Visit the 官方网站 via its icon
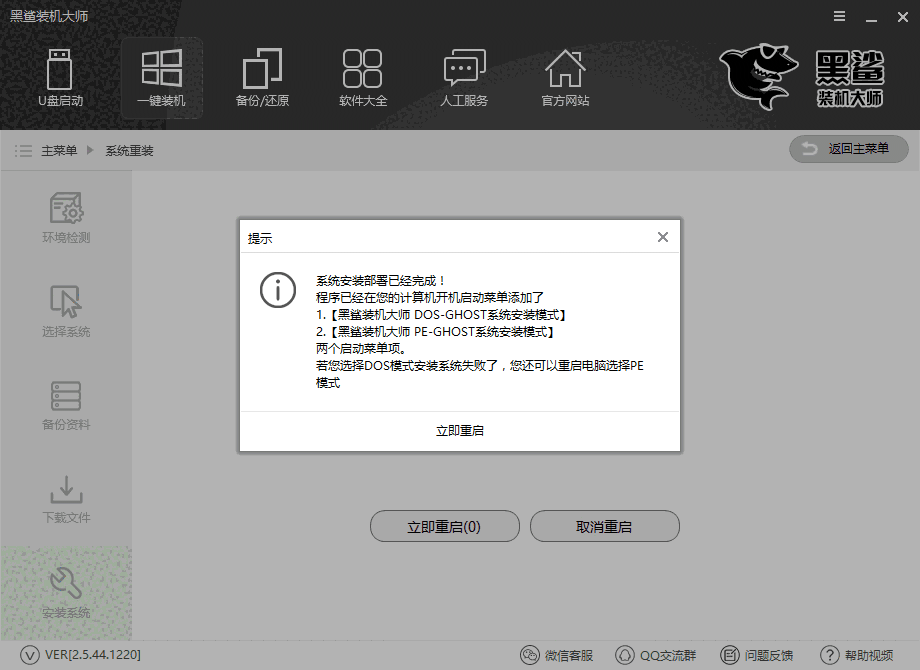The height and width of the screenshot is (670, 920). [x=564, y=78]
